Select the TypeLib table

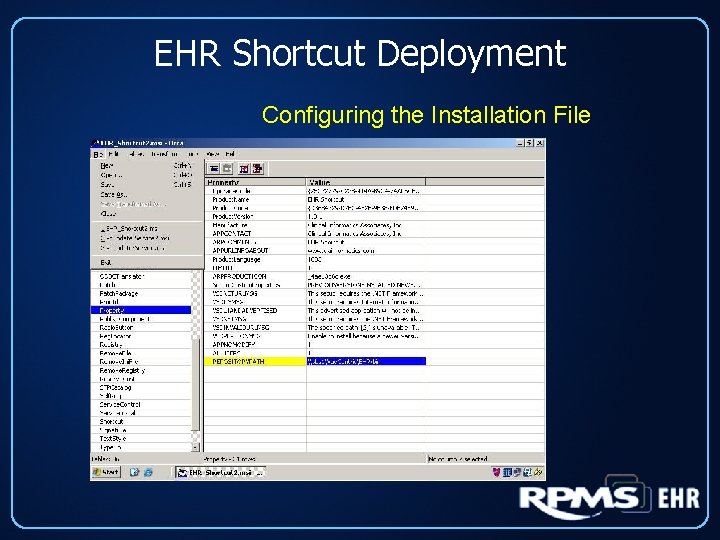[141, 447]
